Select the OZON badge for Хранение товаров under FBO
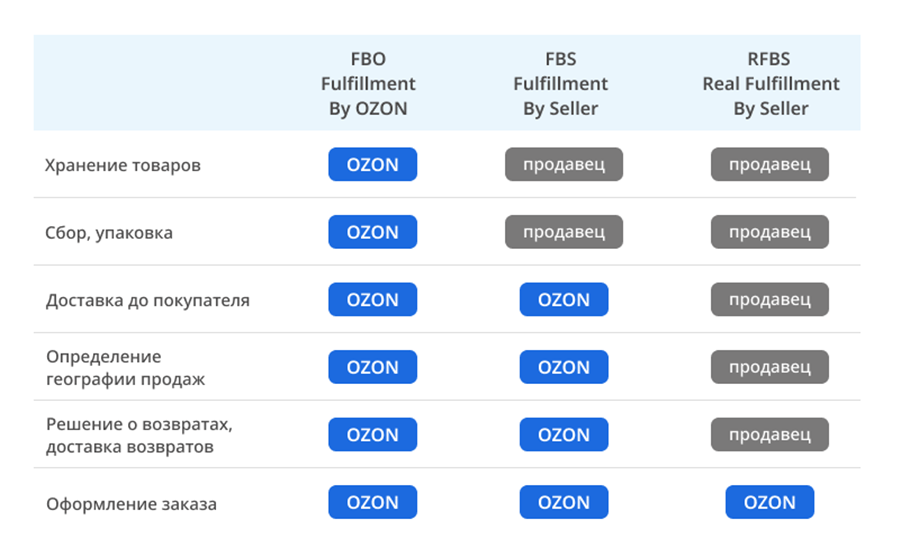This screenshot has width=900, height=546. (373, 164)
